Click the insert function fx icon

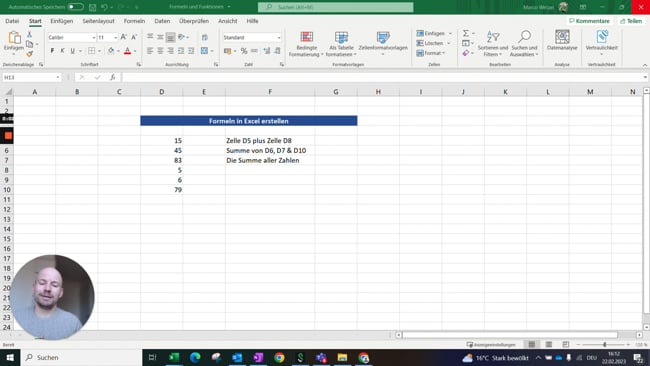coord(112,78)
